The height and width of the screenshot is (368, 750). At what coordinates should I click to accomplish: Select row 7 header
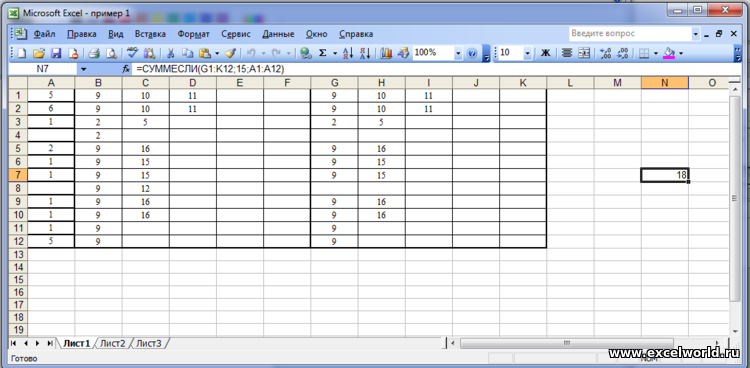(x=18, y=175)
